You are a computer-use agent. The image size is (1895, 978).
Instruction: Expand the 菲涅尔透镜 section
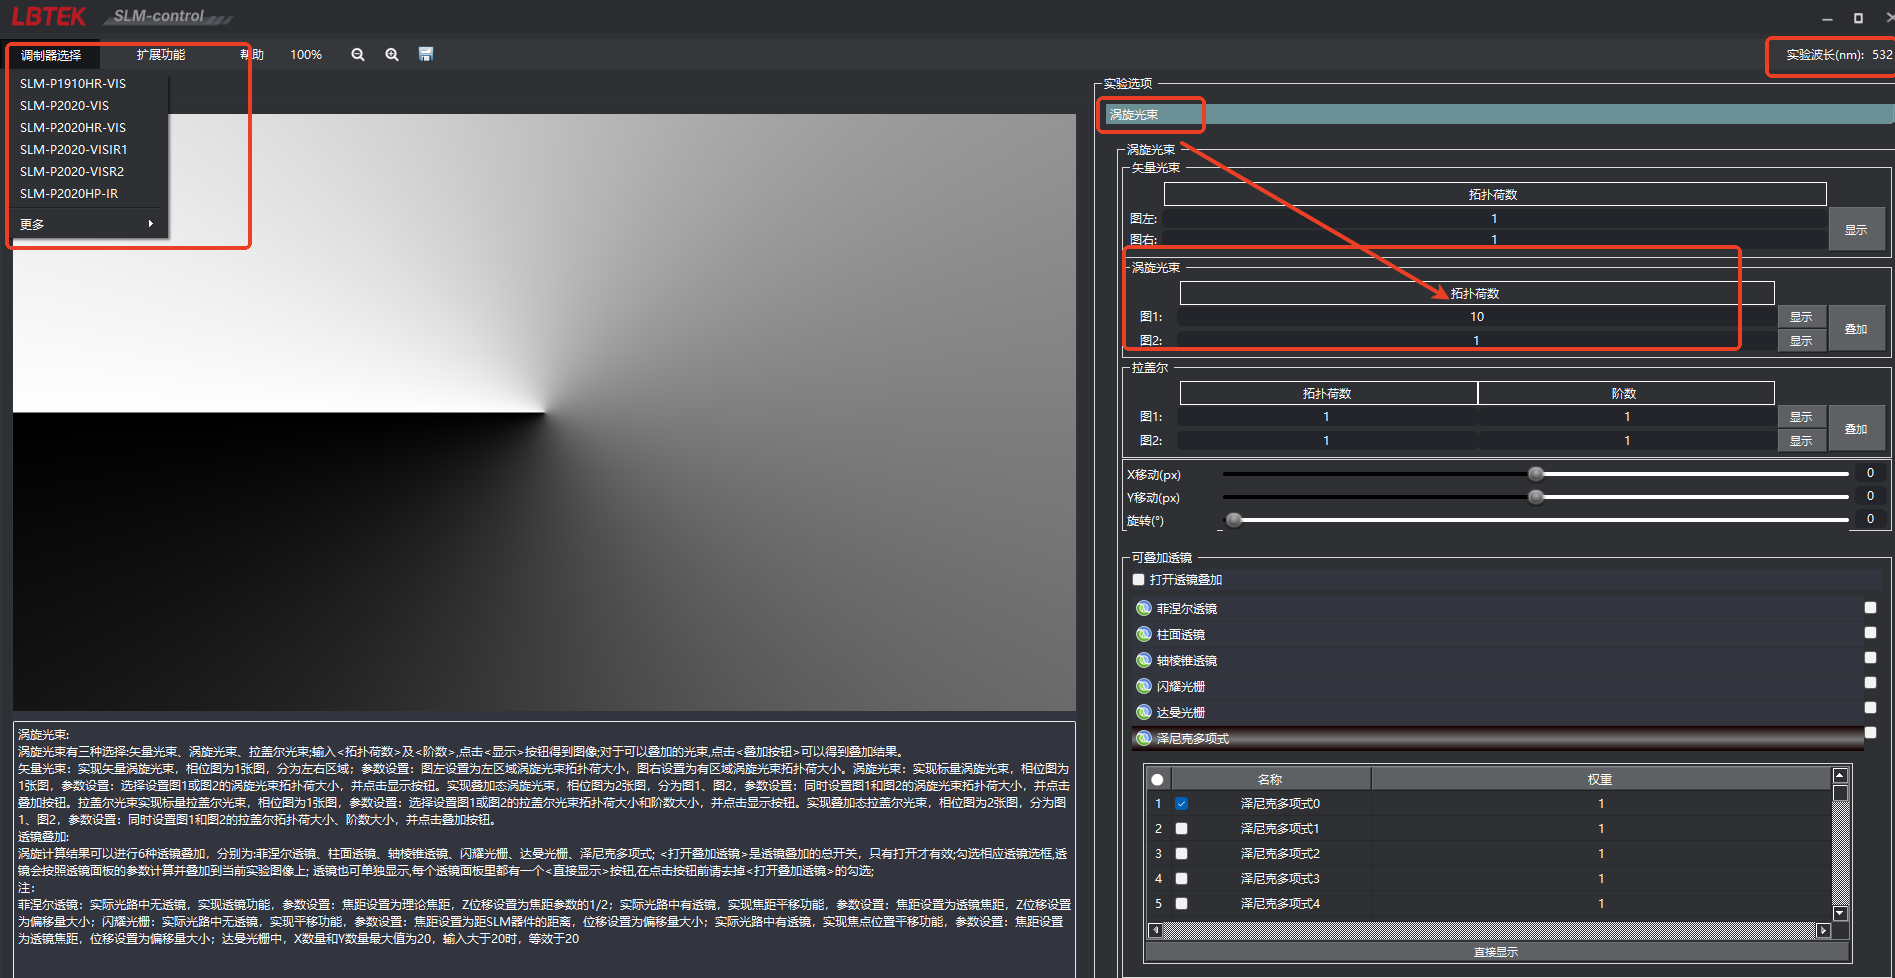coord(1498,608)
